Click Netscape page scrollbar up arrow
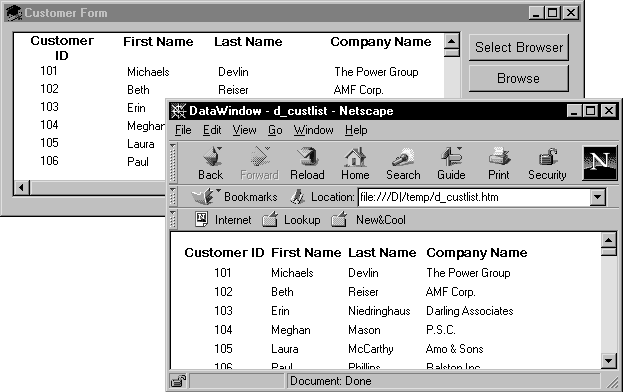The image size is (625, 392). tap(608, 240)
